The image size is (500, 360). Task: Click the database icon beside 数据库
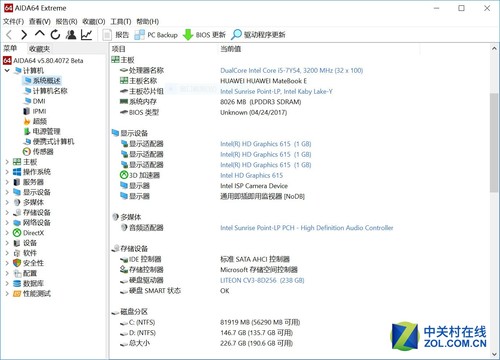pos(17,283)
